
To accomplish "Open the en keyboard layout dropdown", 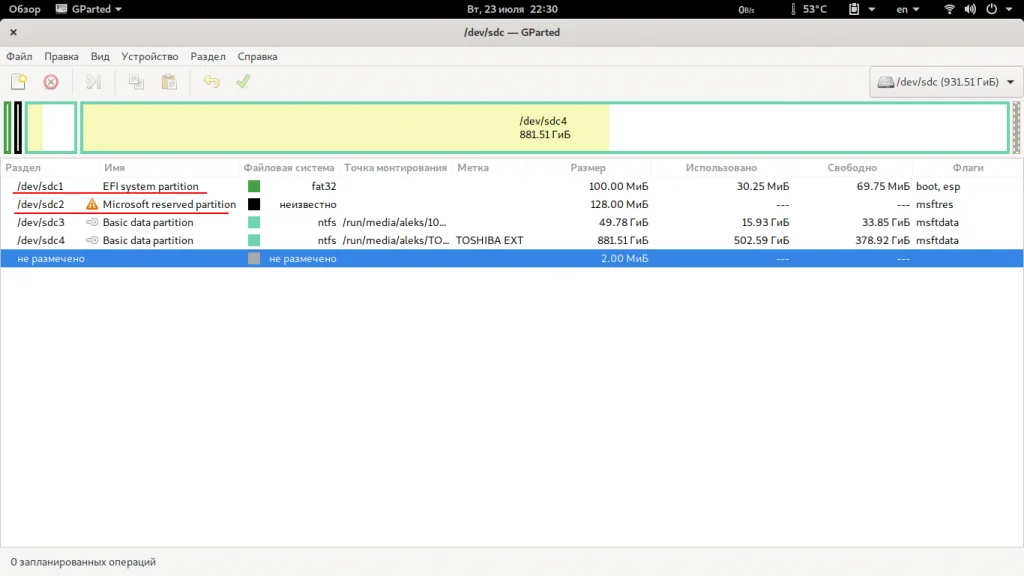I will click(908, 9).
